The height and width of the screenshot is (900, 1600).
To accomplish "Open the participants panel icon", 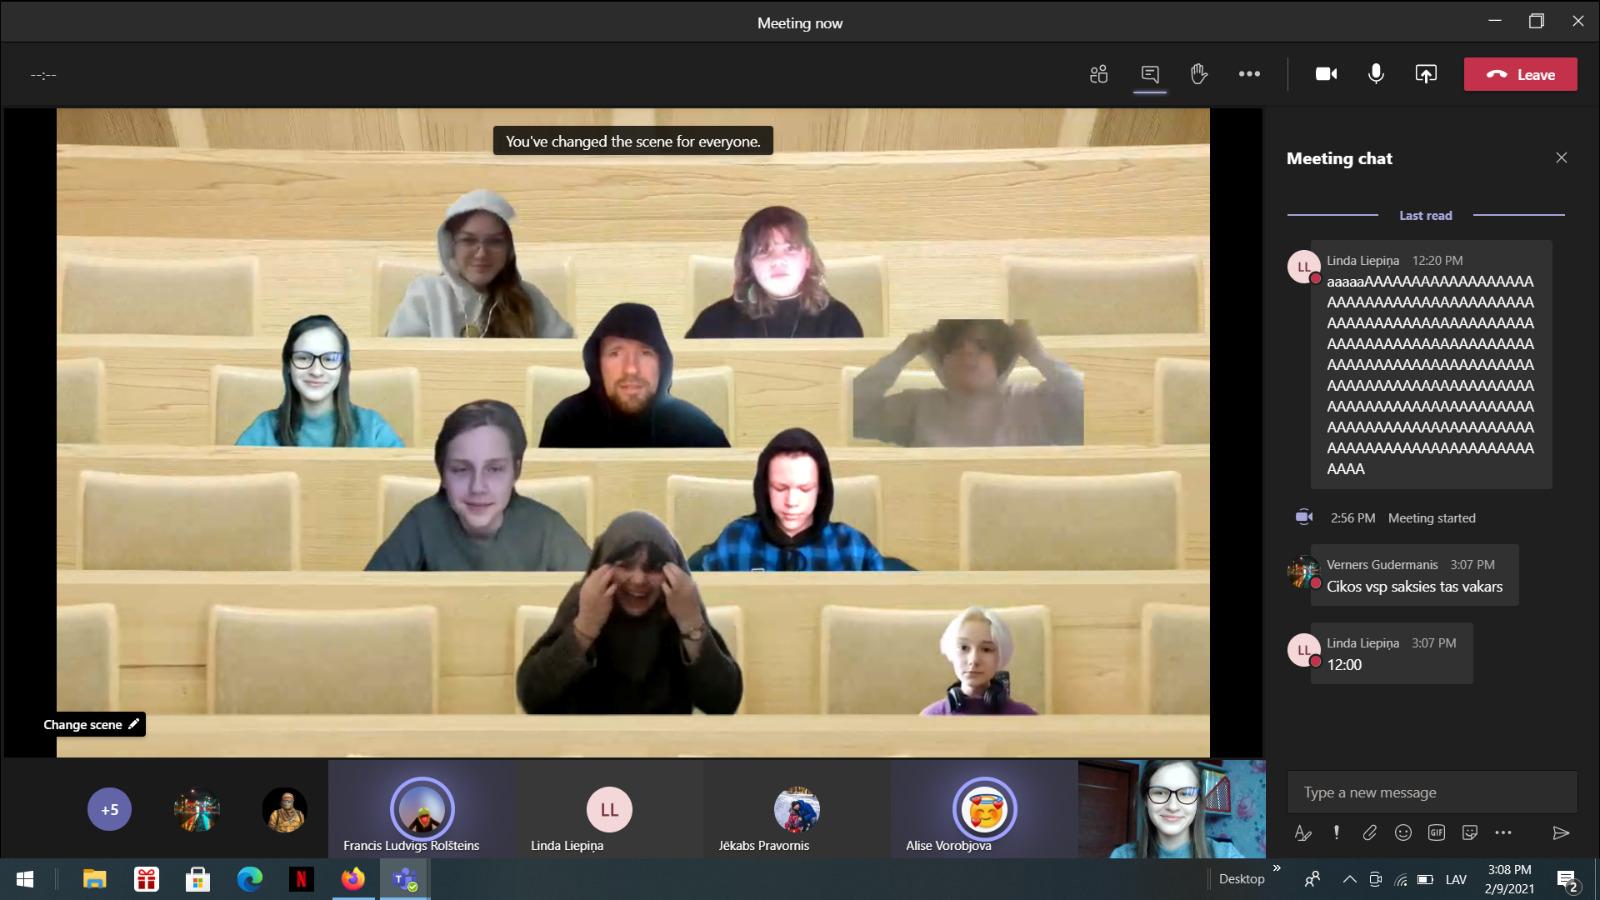I will click(x=1099, y=74).
